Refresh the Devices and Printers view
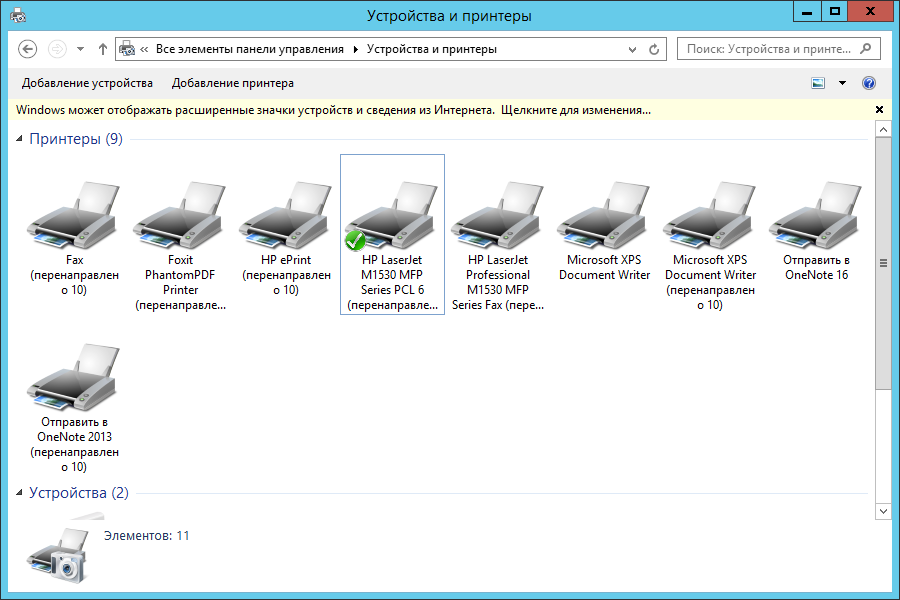Viewport: 900px width, 600px height. [x=654, y=49]
